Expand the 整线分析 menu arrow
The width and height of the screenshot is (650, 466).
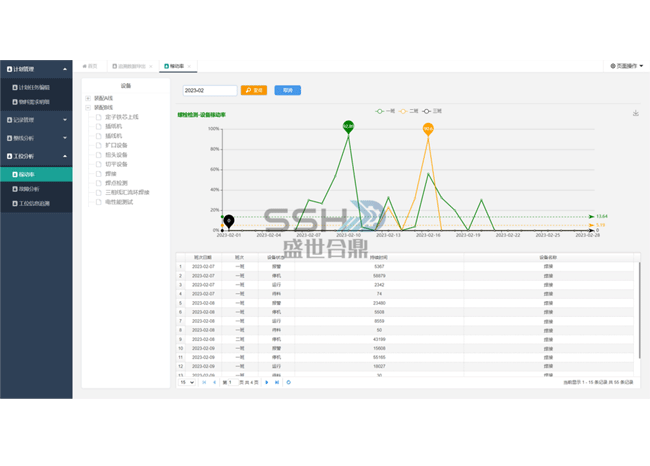pos(65,138)
